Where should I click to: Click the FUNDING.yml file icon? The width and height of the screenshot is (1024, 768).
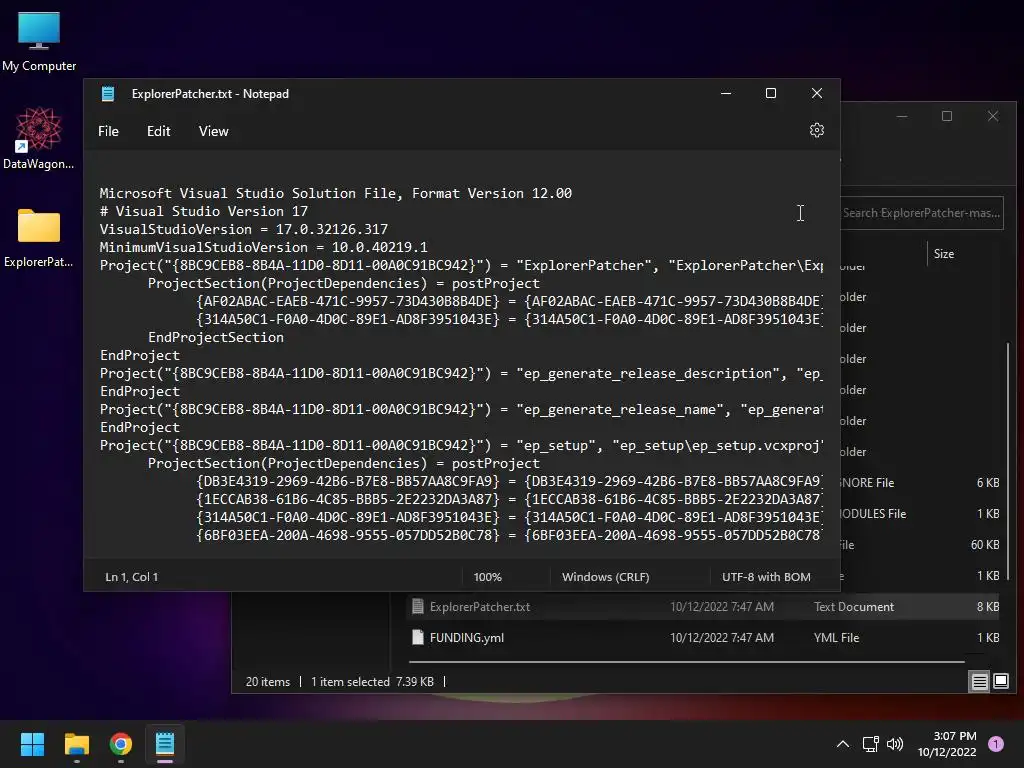418,637
